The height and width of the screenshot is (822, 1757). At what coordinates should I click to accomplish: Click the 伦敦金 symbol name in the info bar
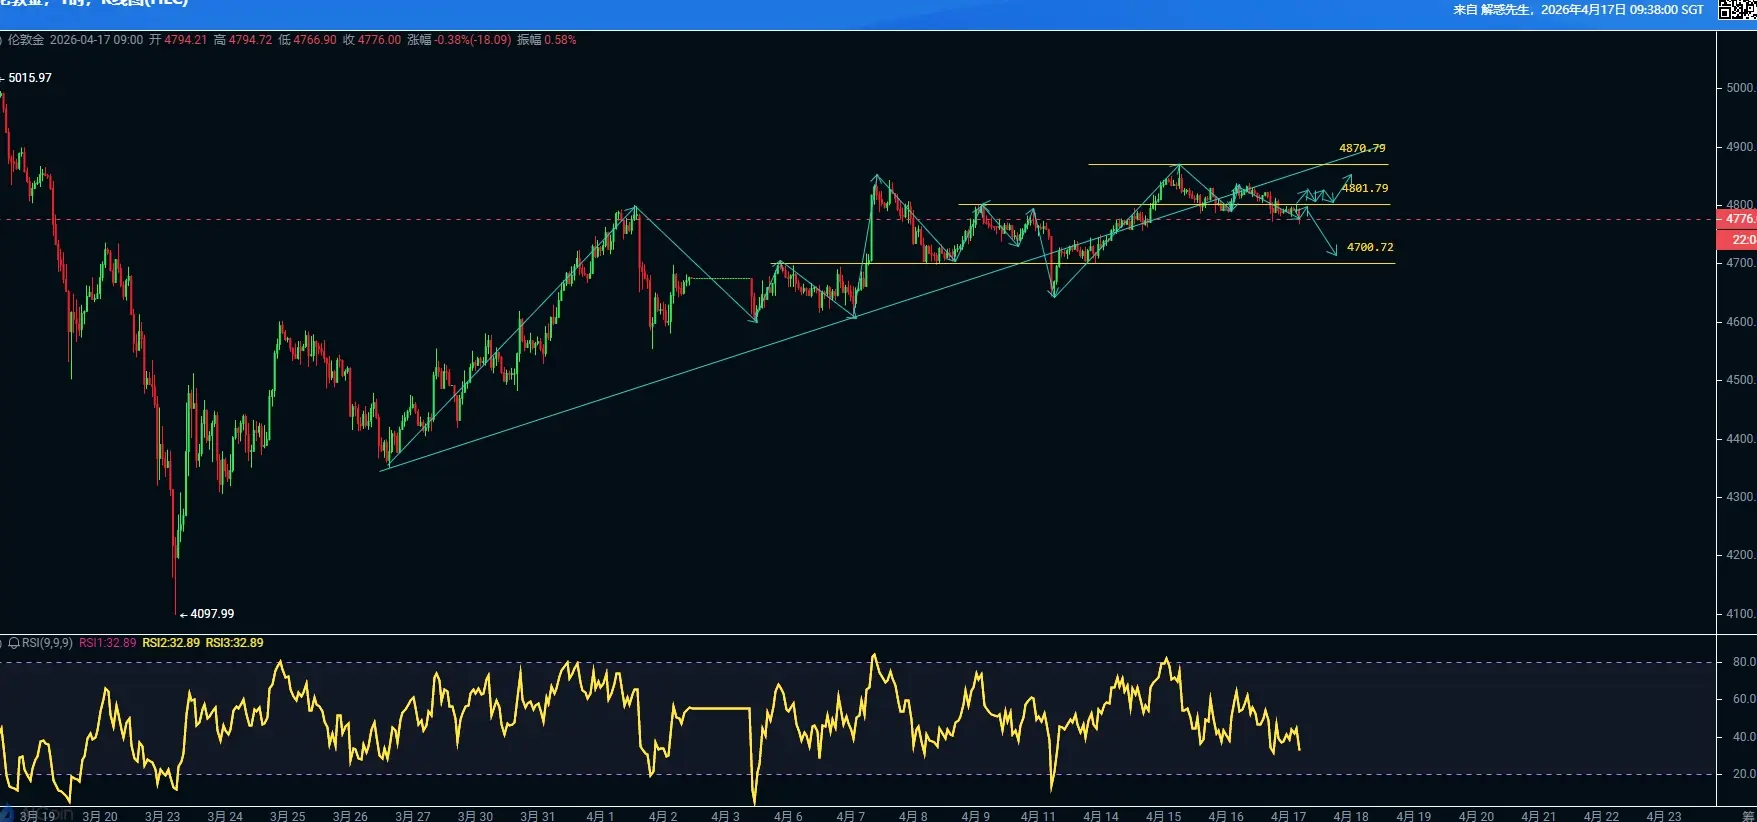point(26,40)
